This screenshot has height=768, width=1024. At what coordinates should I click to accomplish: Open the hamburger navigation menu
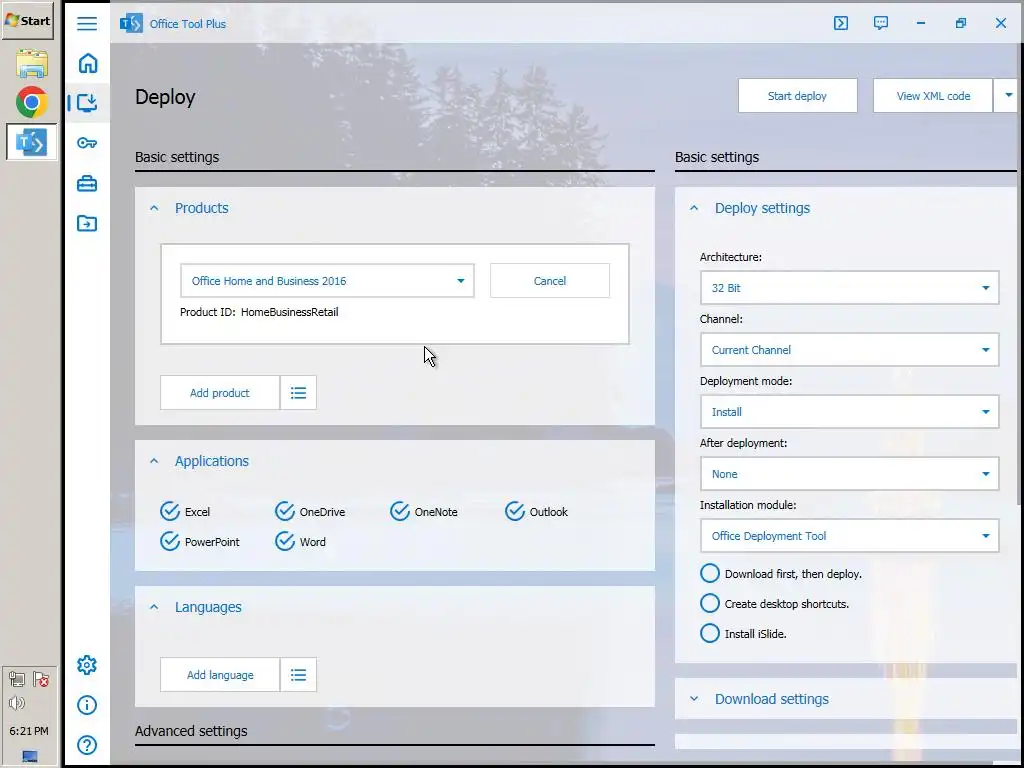point(87,24)
